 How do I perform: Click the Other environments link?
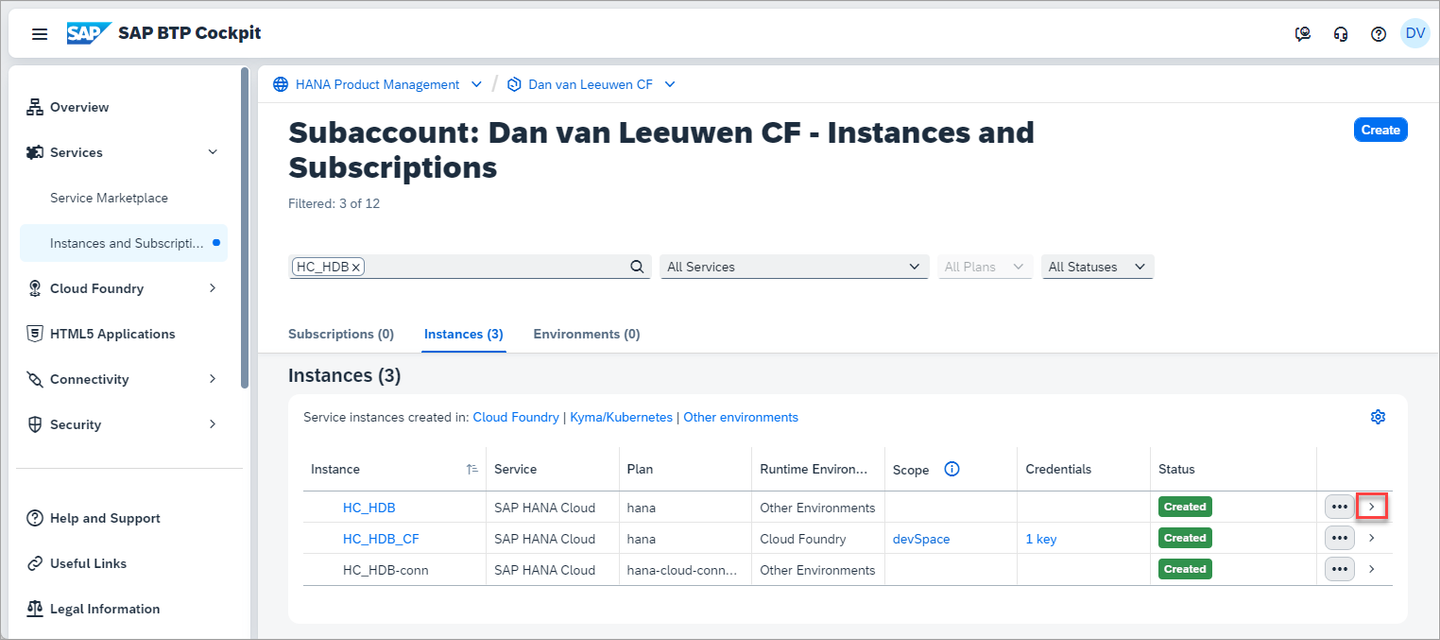[x=741, y=417]
